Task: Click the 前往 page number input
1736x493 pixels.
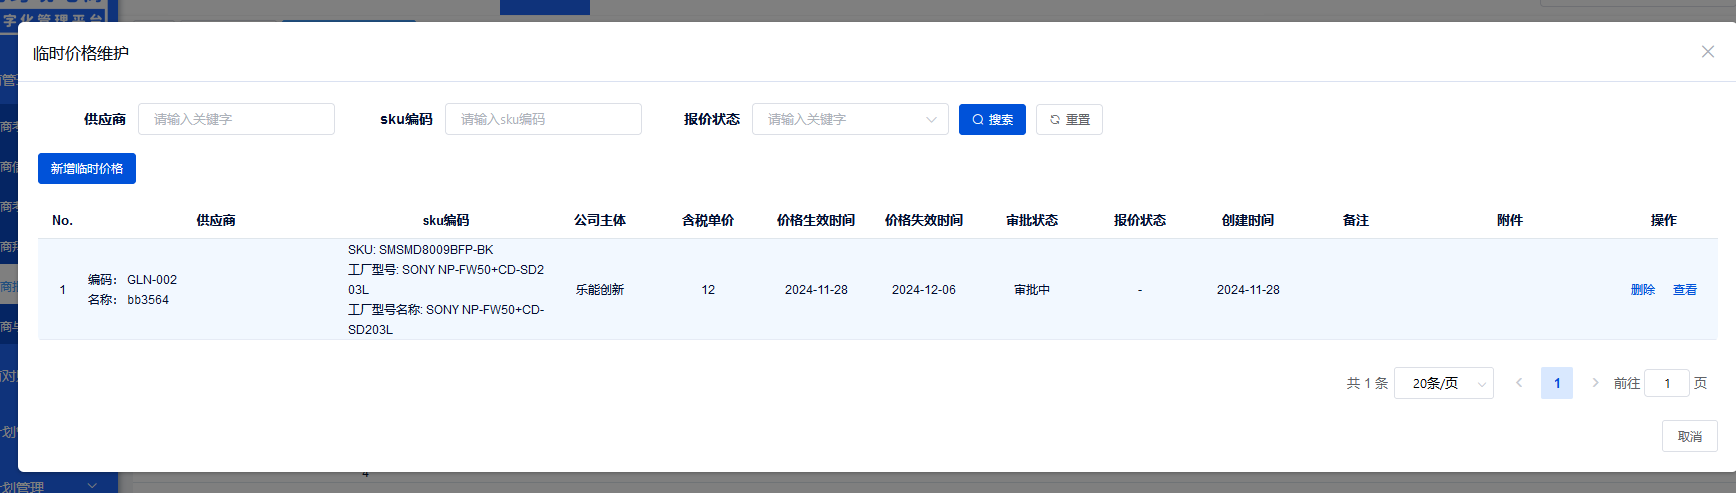Action: click(1666, 383)
